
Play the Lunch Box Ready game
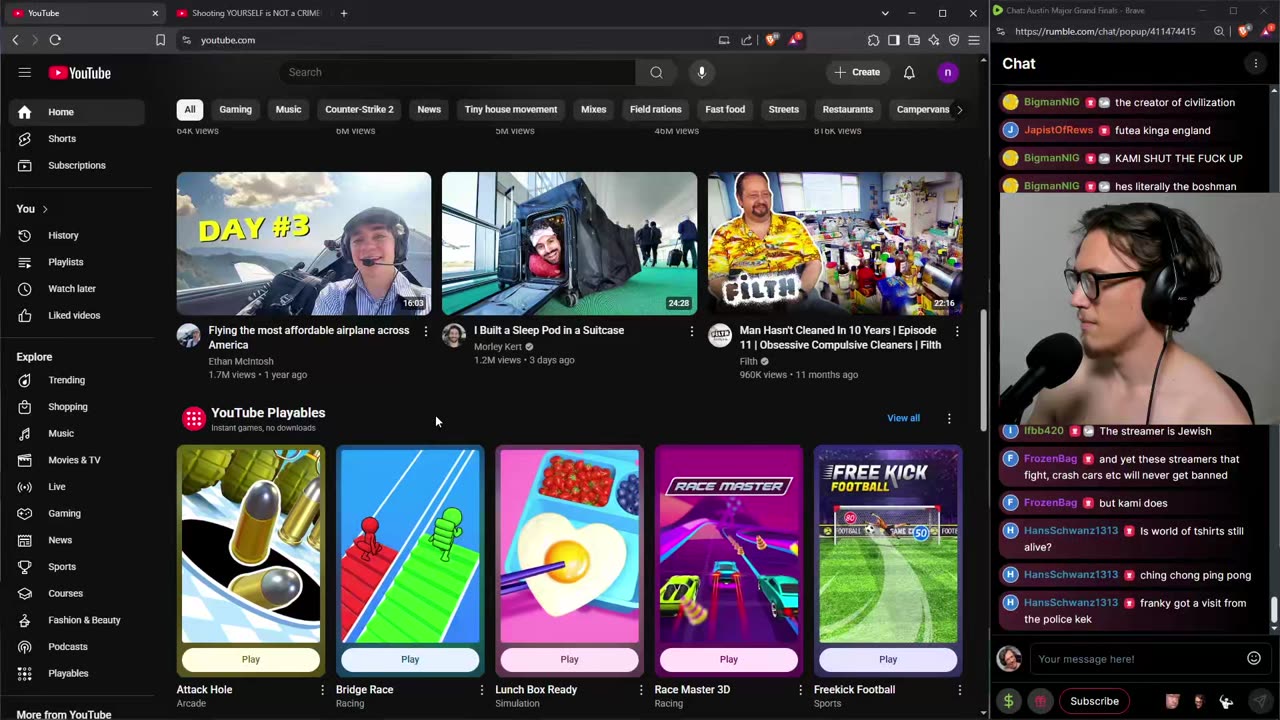click(x=569, y=659)
